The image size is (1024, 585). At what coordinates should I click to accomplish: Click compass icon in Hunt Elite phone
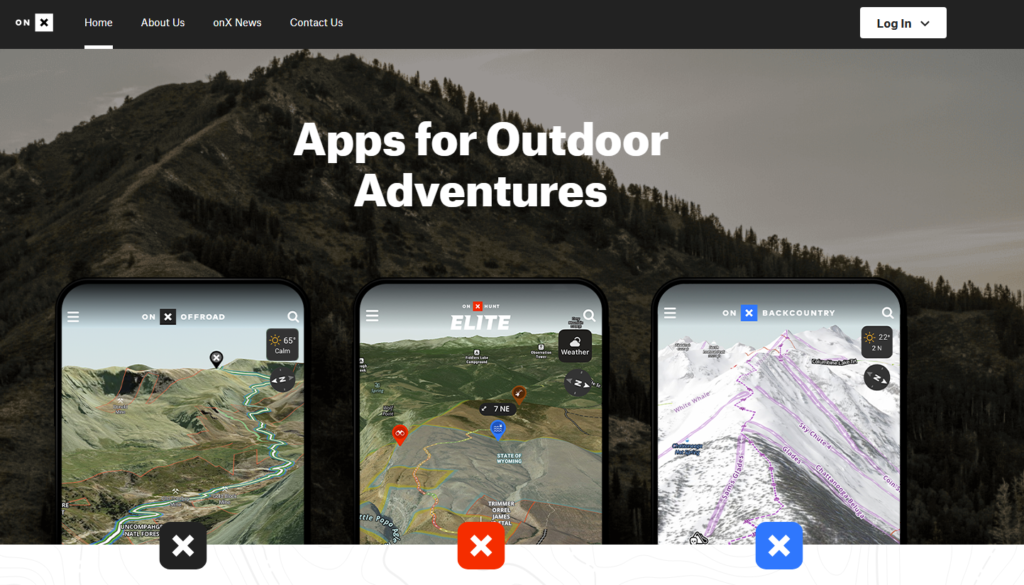[578, 383]
